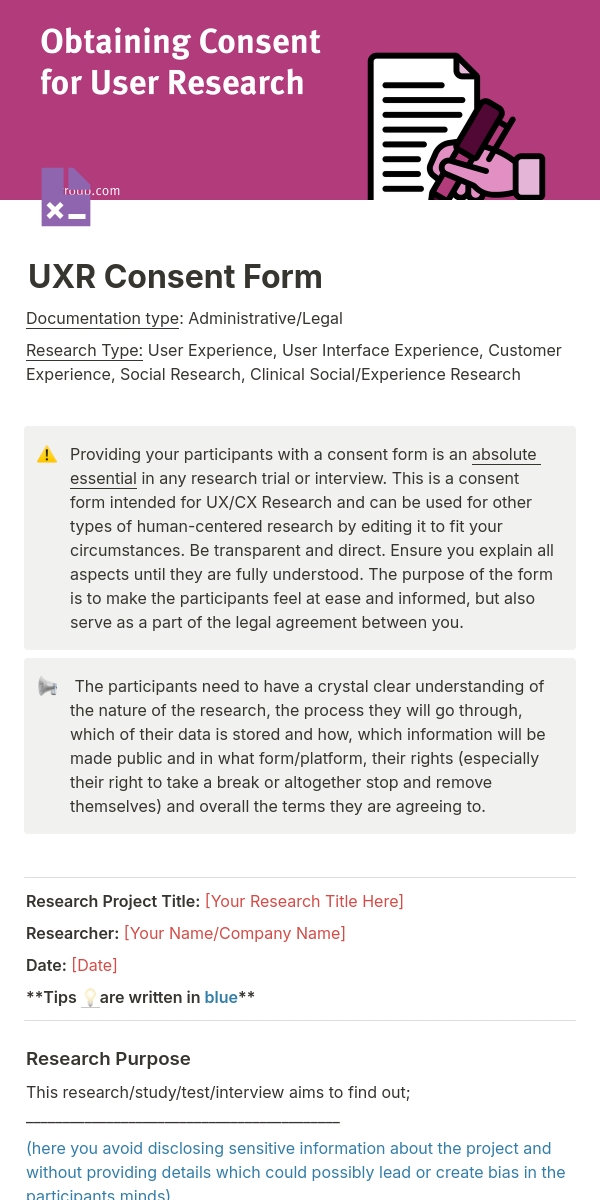
Task: Click the lightbulb emoji beside Tips
Action: click(90, 997)
